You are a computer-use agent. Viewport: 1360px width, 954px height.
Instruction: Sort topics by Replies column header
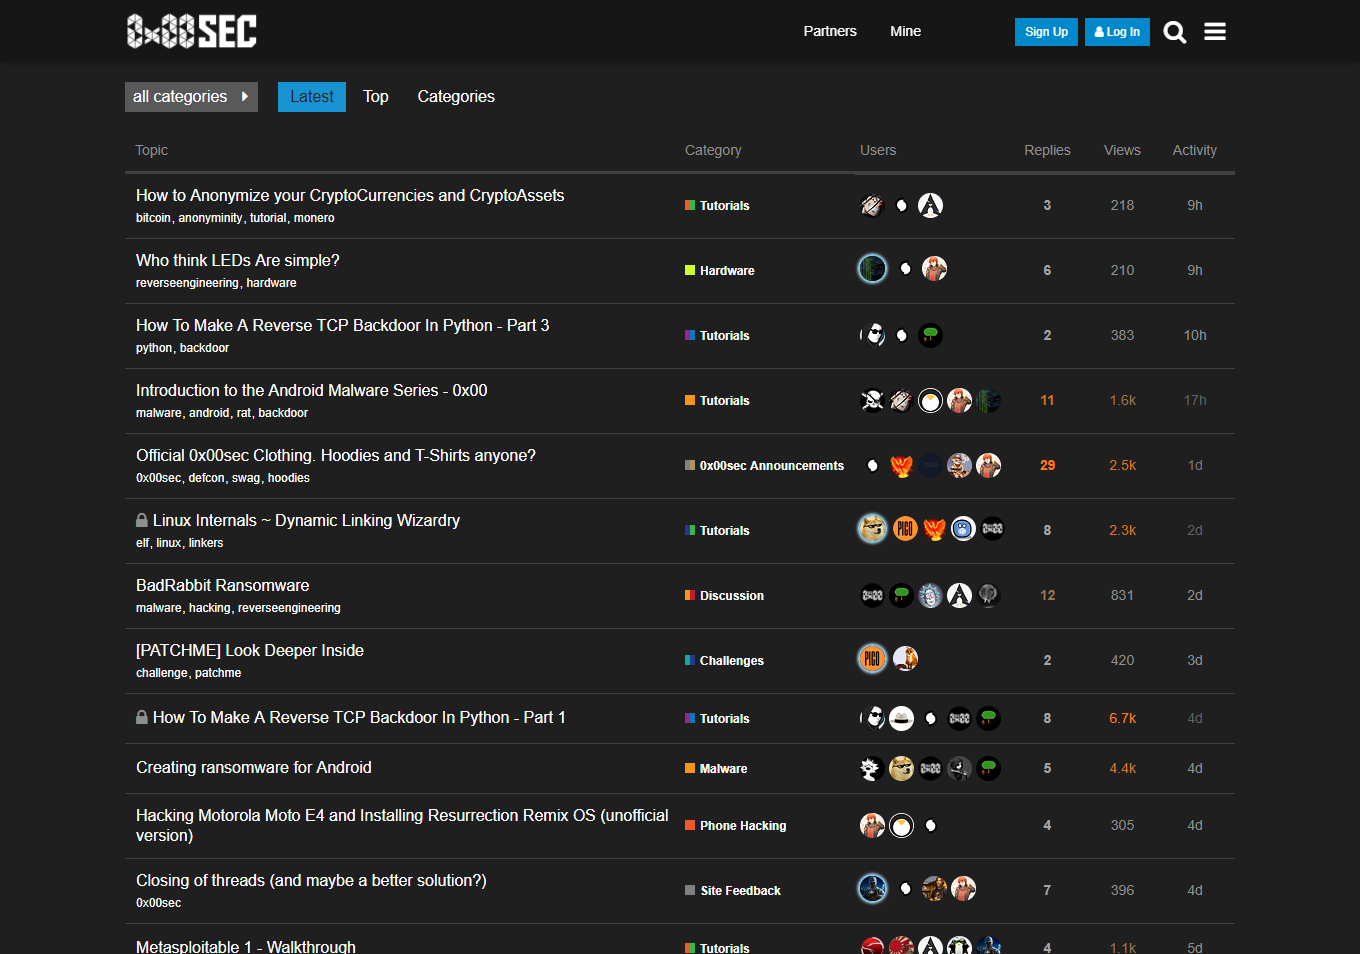1047,150
